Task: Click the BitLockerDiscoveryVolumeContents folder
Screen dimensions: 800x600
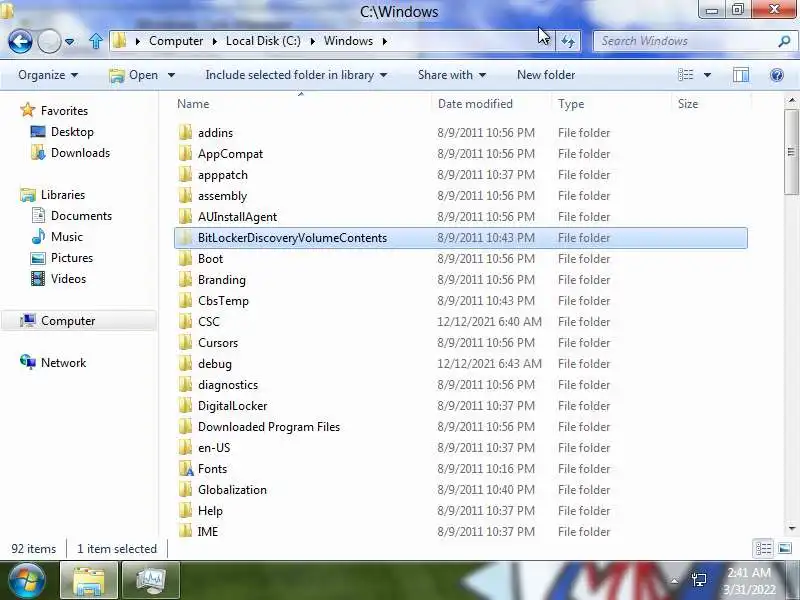Action: (461, 238)
